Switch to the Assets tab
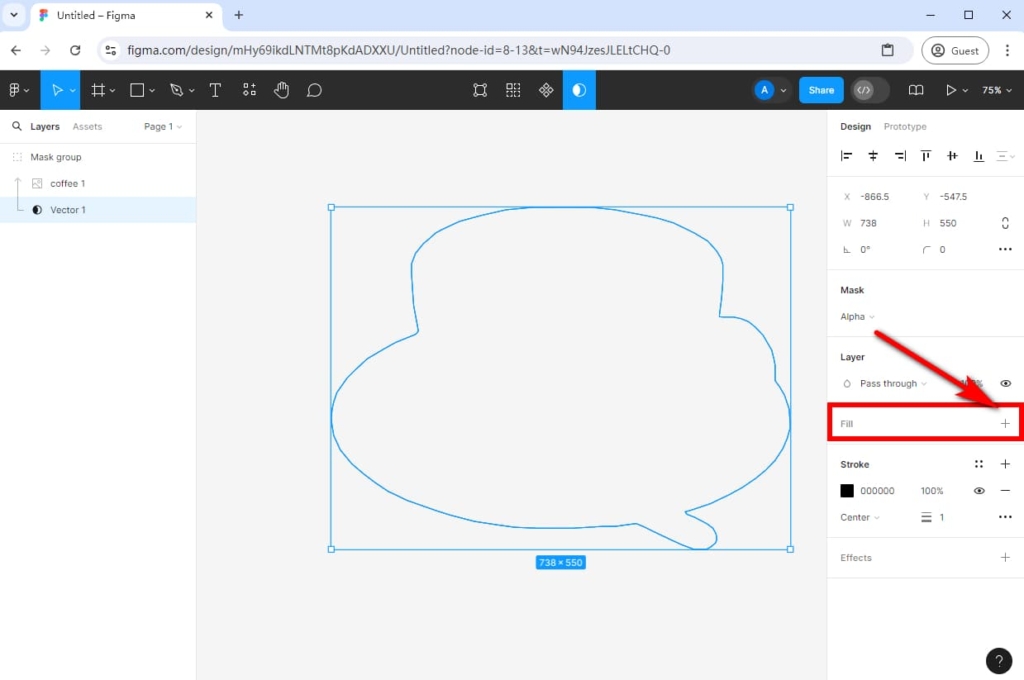1024x680 pixels. pyautogui.click(x=88, y=126)
